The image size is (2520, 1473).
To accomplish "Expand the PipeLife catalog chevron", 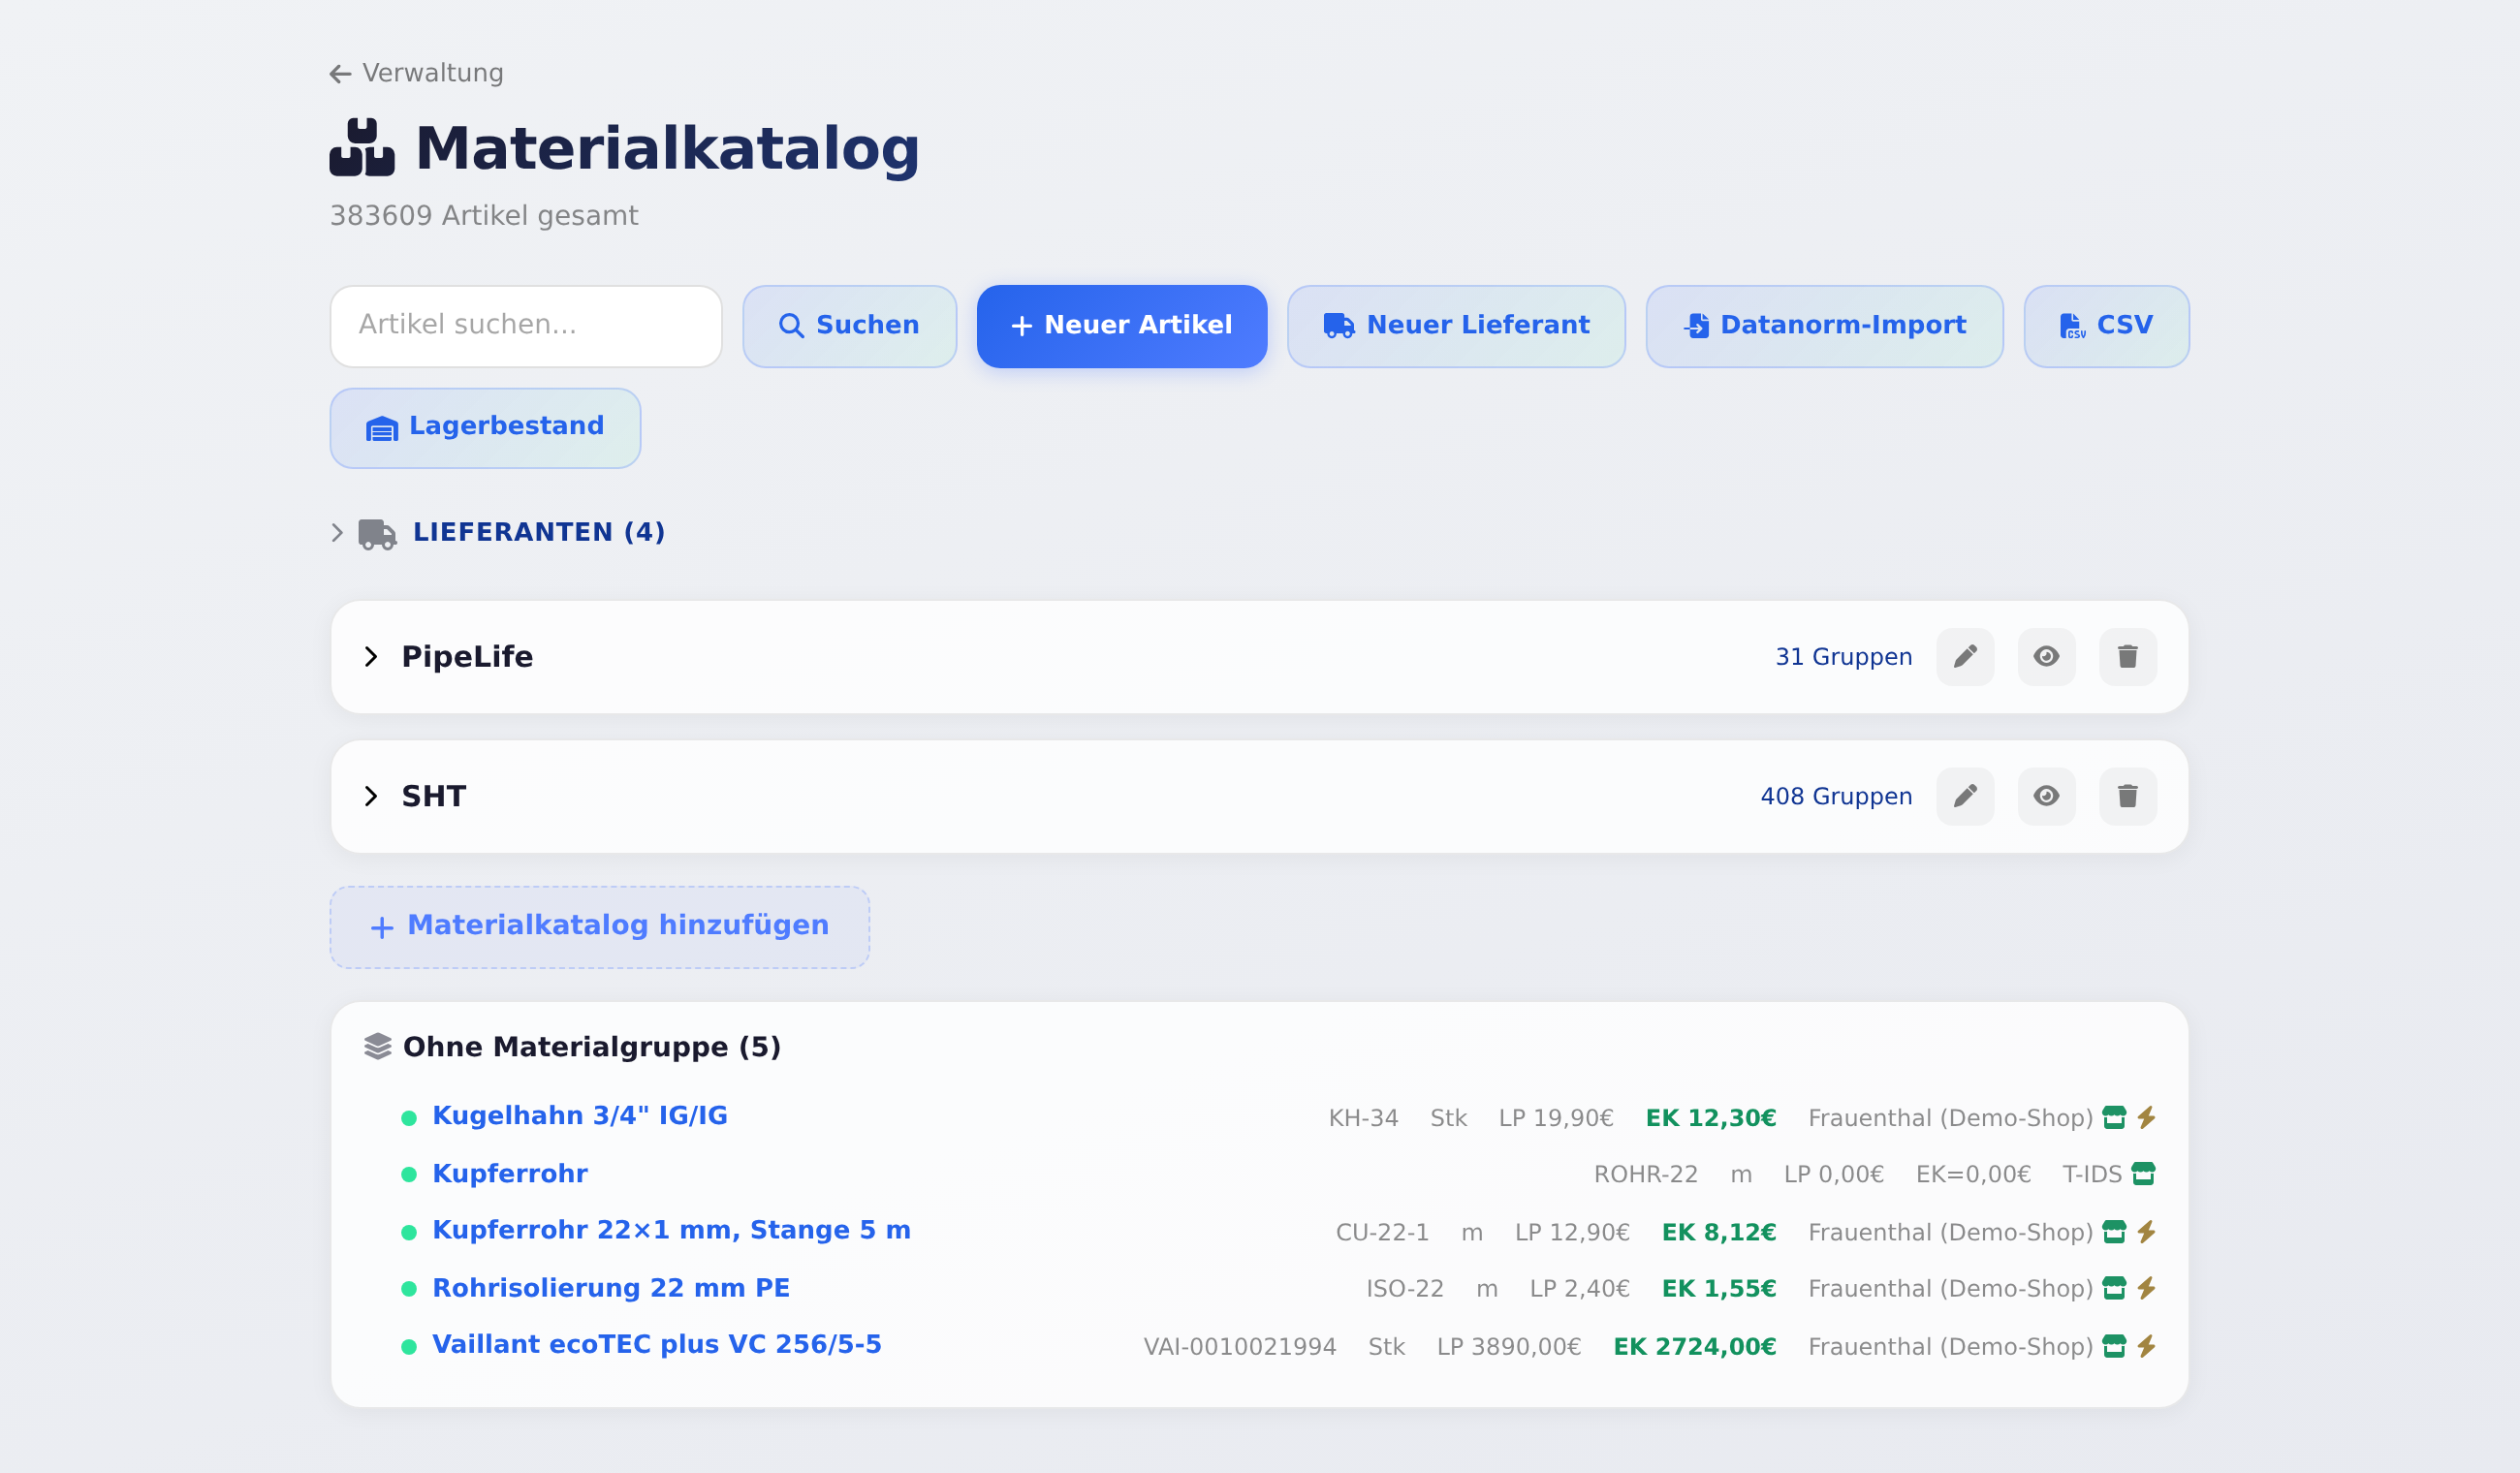I will coord(371,657).
